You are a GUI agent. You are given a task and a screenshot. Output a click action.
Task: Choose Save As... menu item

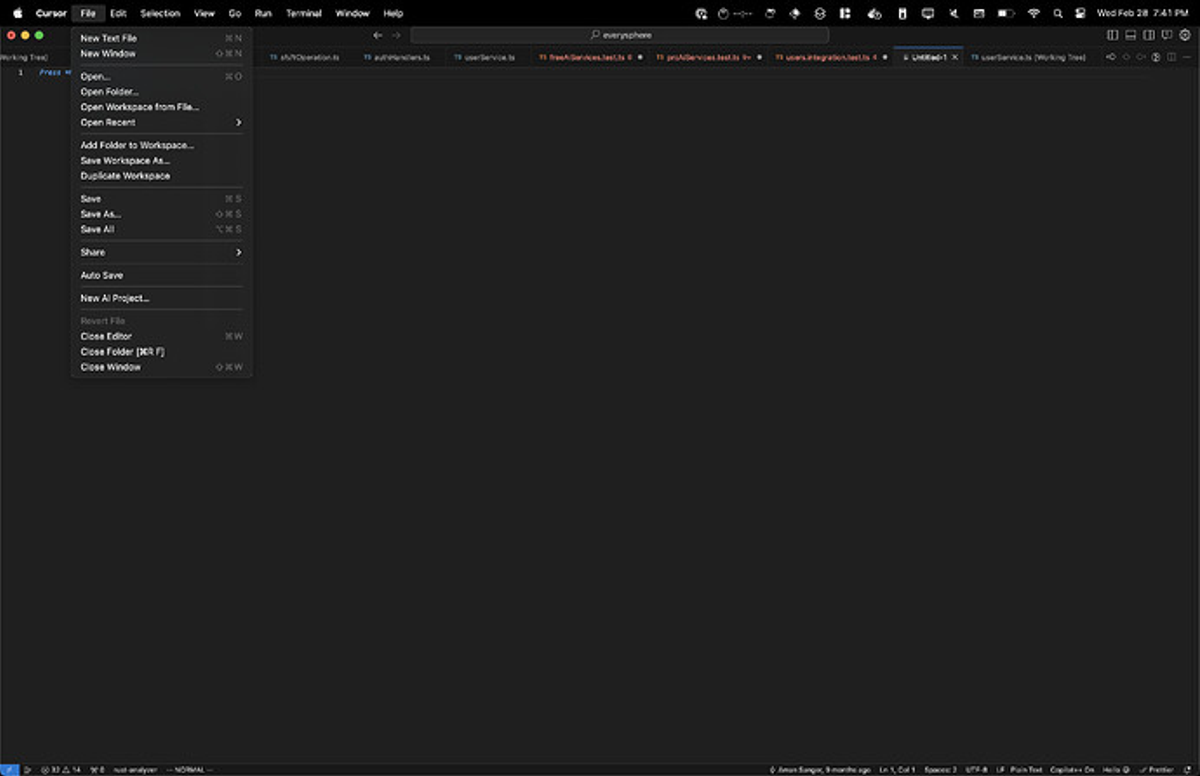click(x=161, y=214)
